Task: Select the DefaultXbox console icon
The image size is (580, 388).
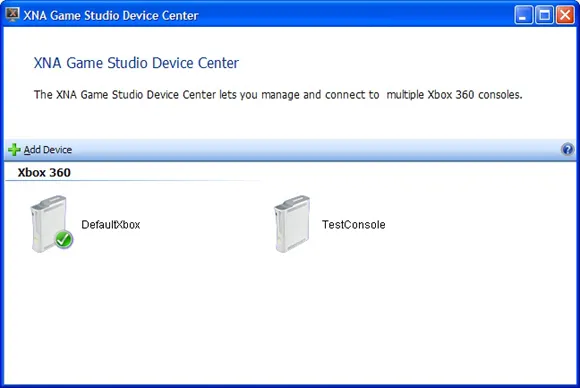Action: point(51,224)
